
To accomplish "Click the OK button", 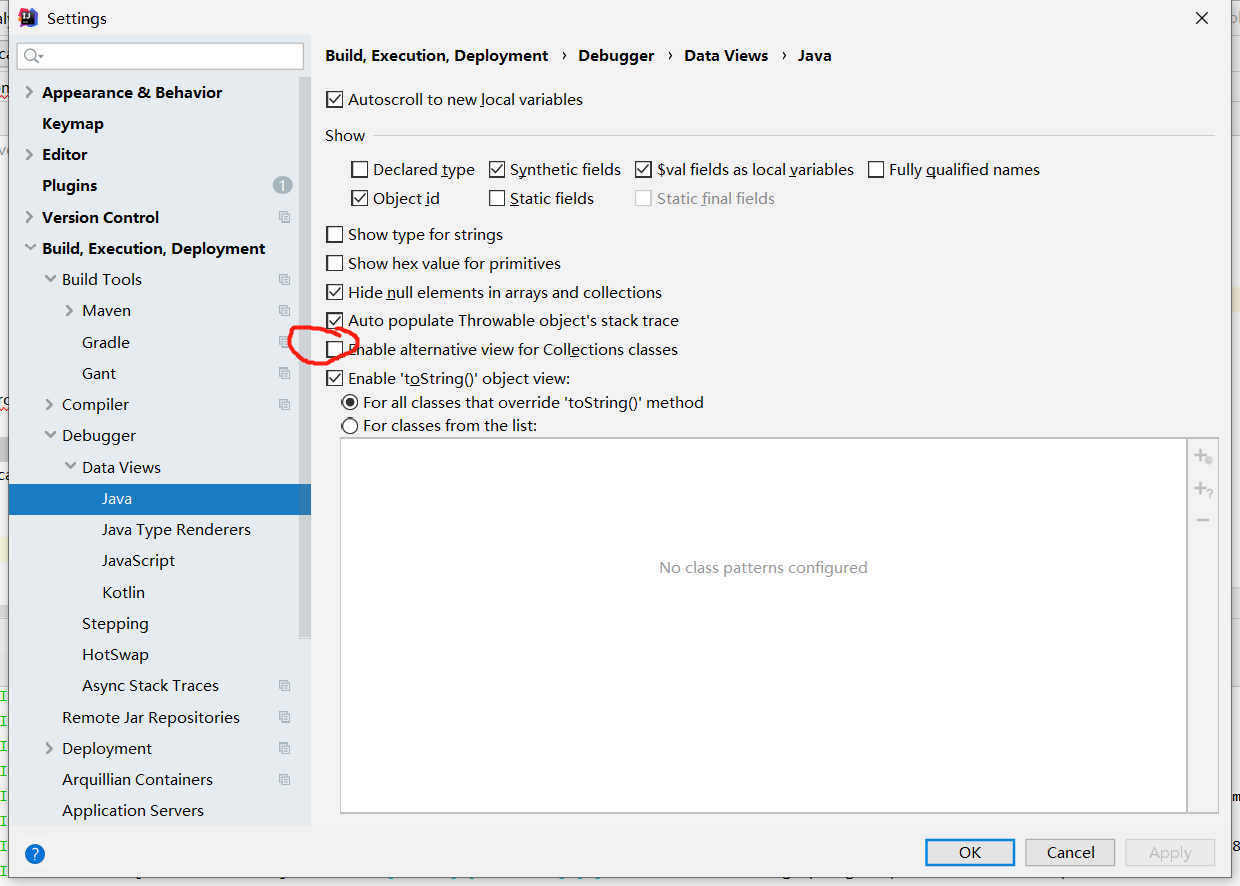I will (x=970, y=852).
